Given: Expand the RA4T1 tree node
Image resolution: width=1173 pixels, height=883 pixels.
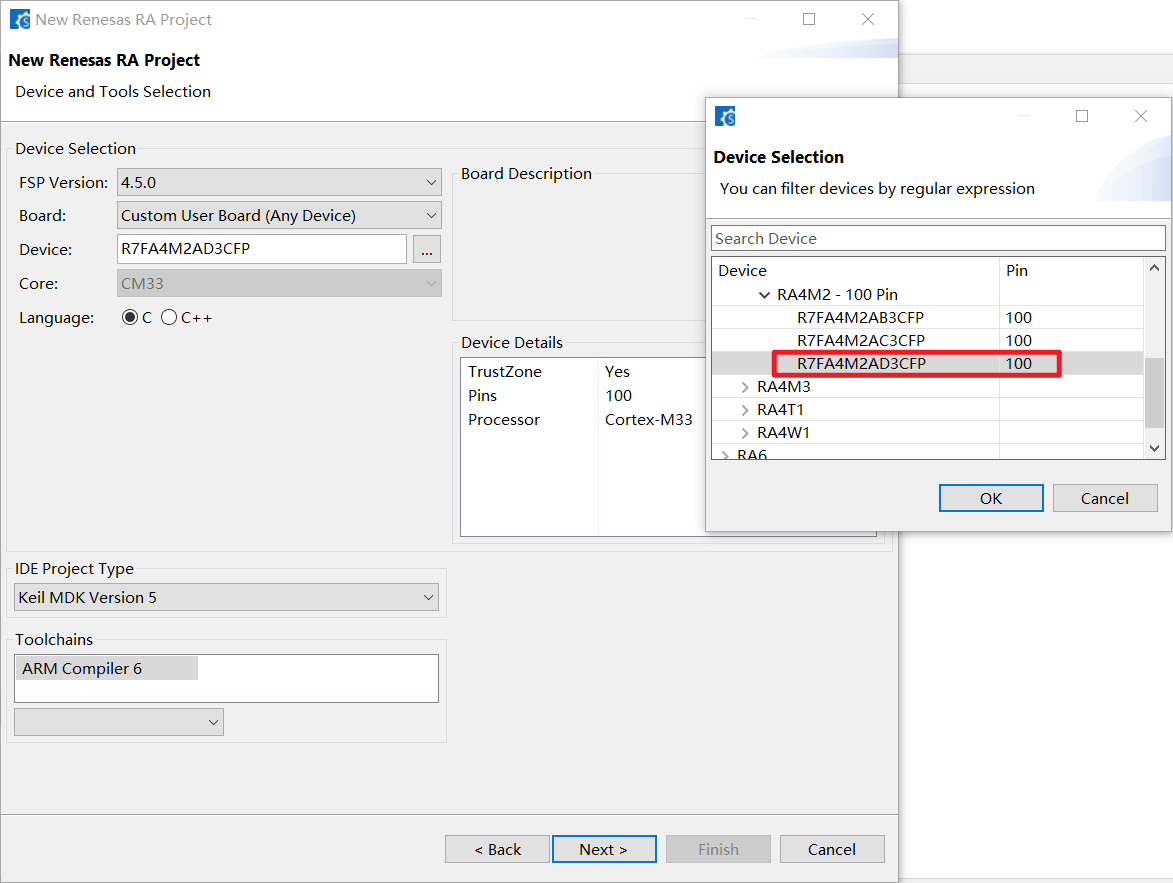Looking at the screenshot, I should [x=744, y=410].
